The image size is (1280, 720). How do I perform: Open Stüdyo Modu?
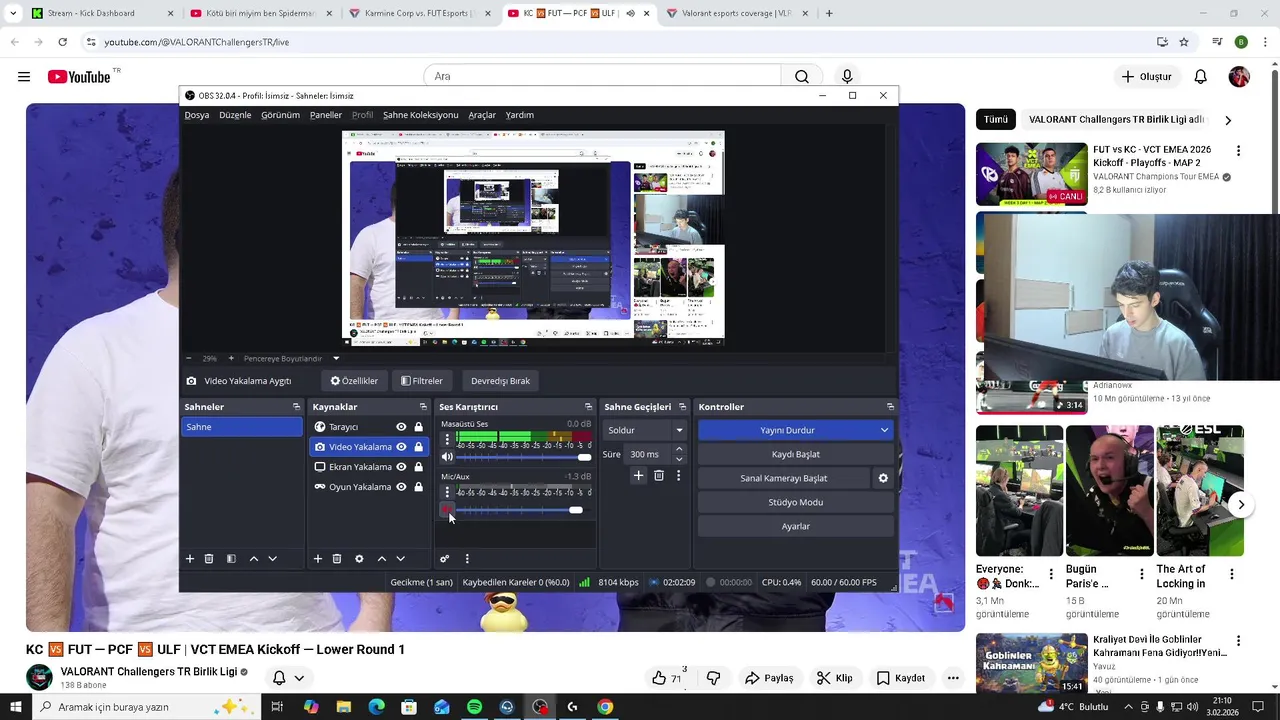[795, 502]
